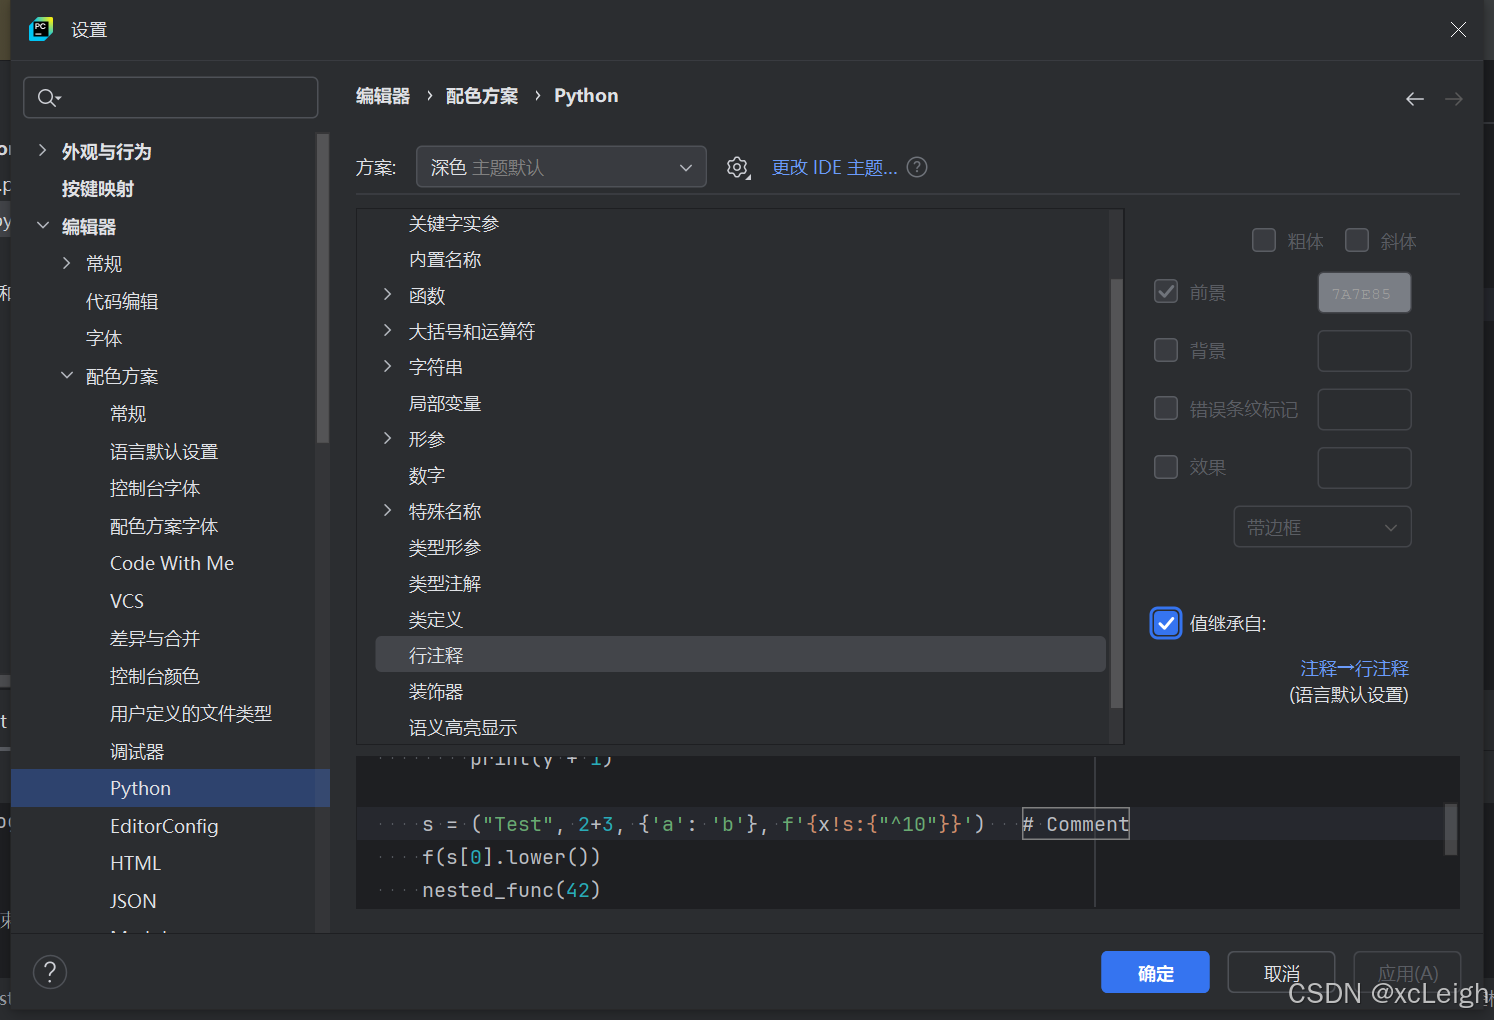Open the 方案 scheme dropdown
Screen dimensions: 1494x1020
coord(561,167)
